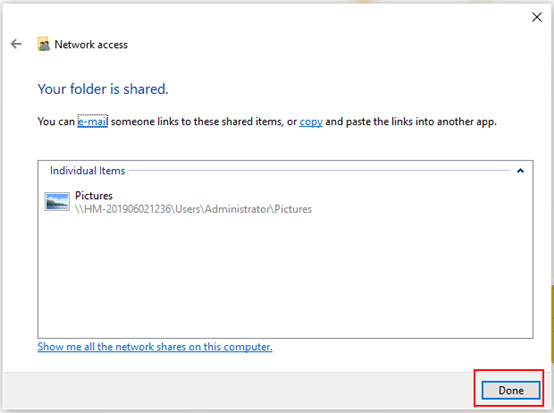
Task: Click the Network access shared-folder icon
Action: [x=43, y=45]
